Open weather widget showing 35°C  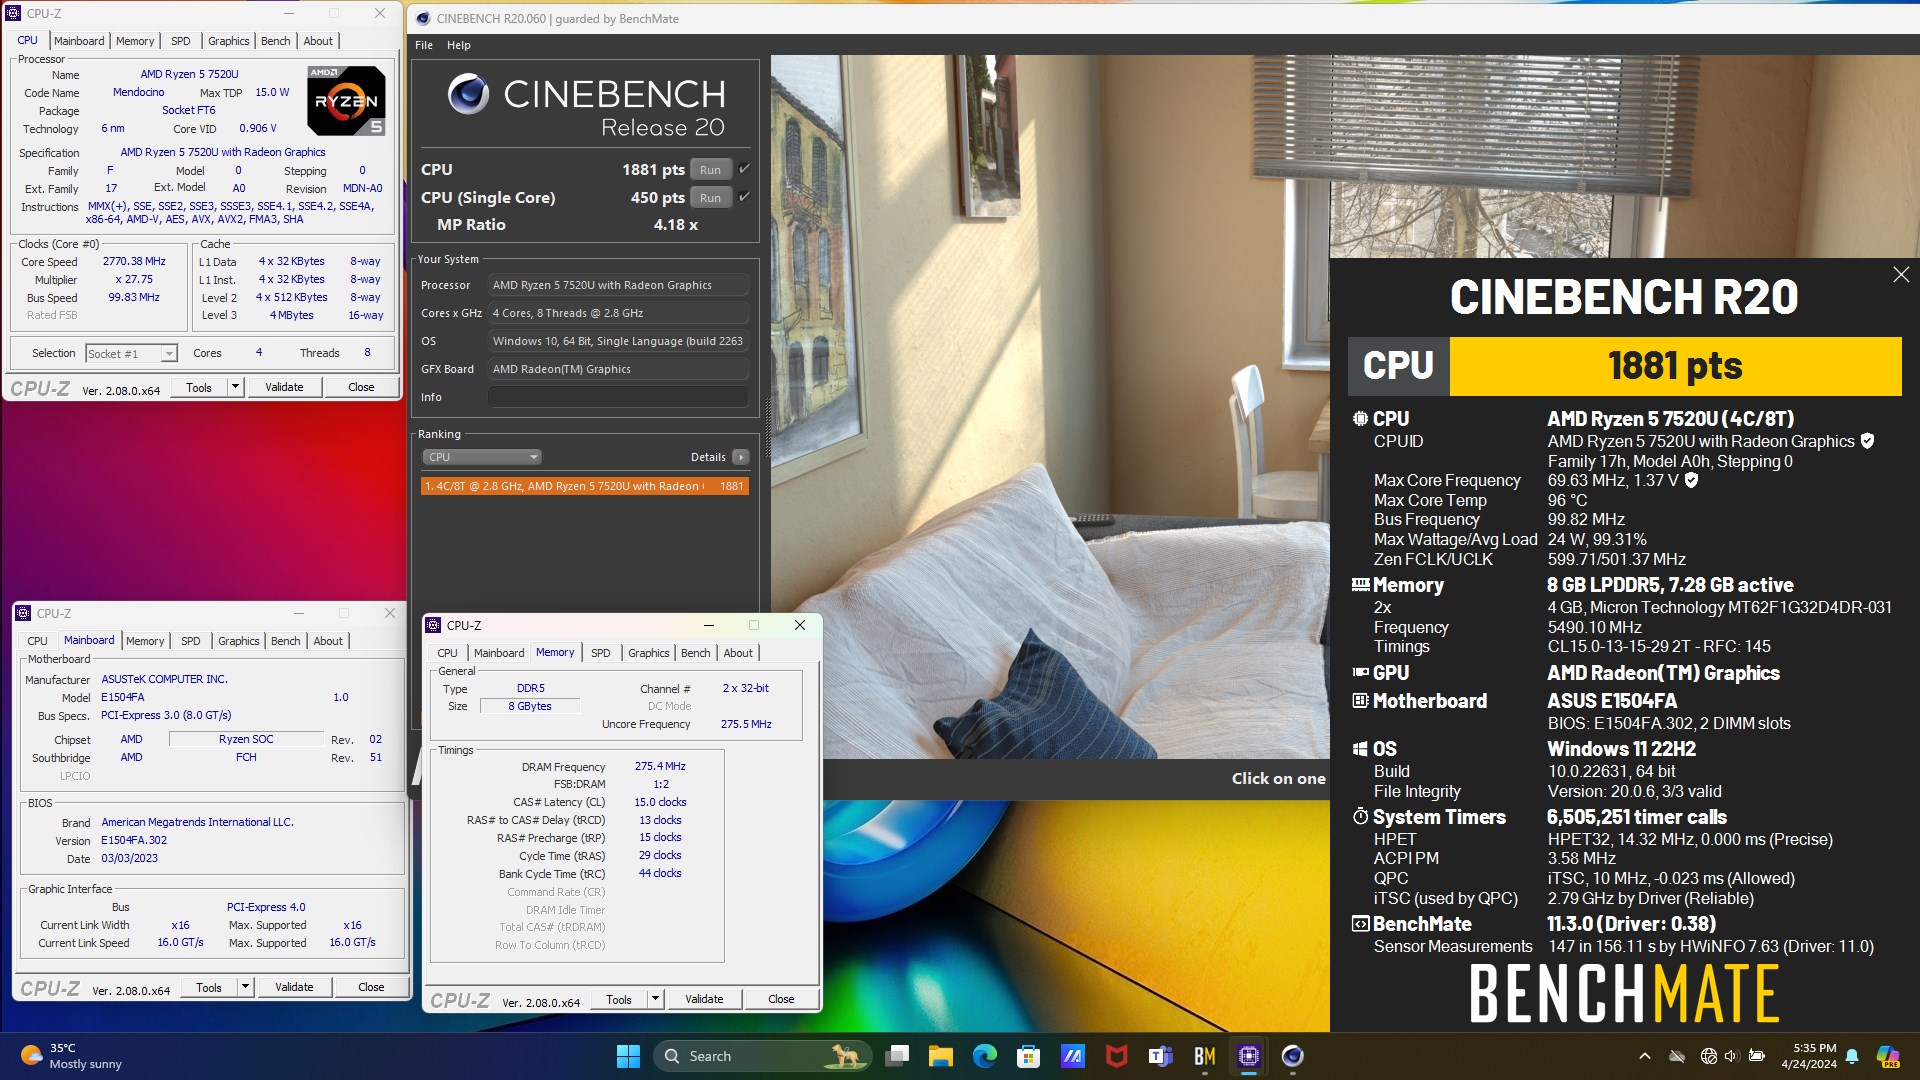[x=72, y=1056]
